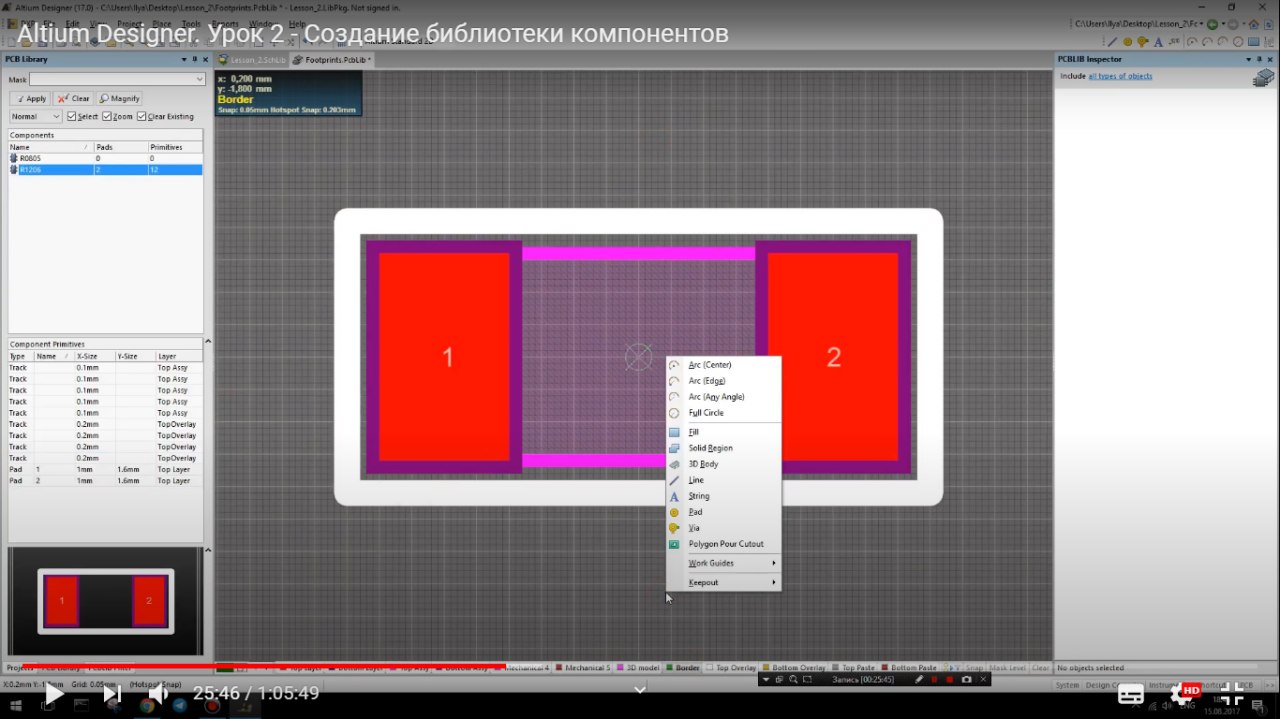Open the 'all types of objects' link
Viewport: 1280px width, 719px height.
tap(1120, 76)
